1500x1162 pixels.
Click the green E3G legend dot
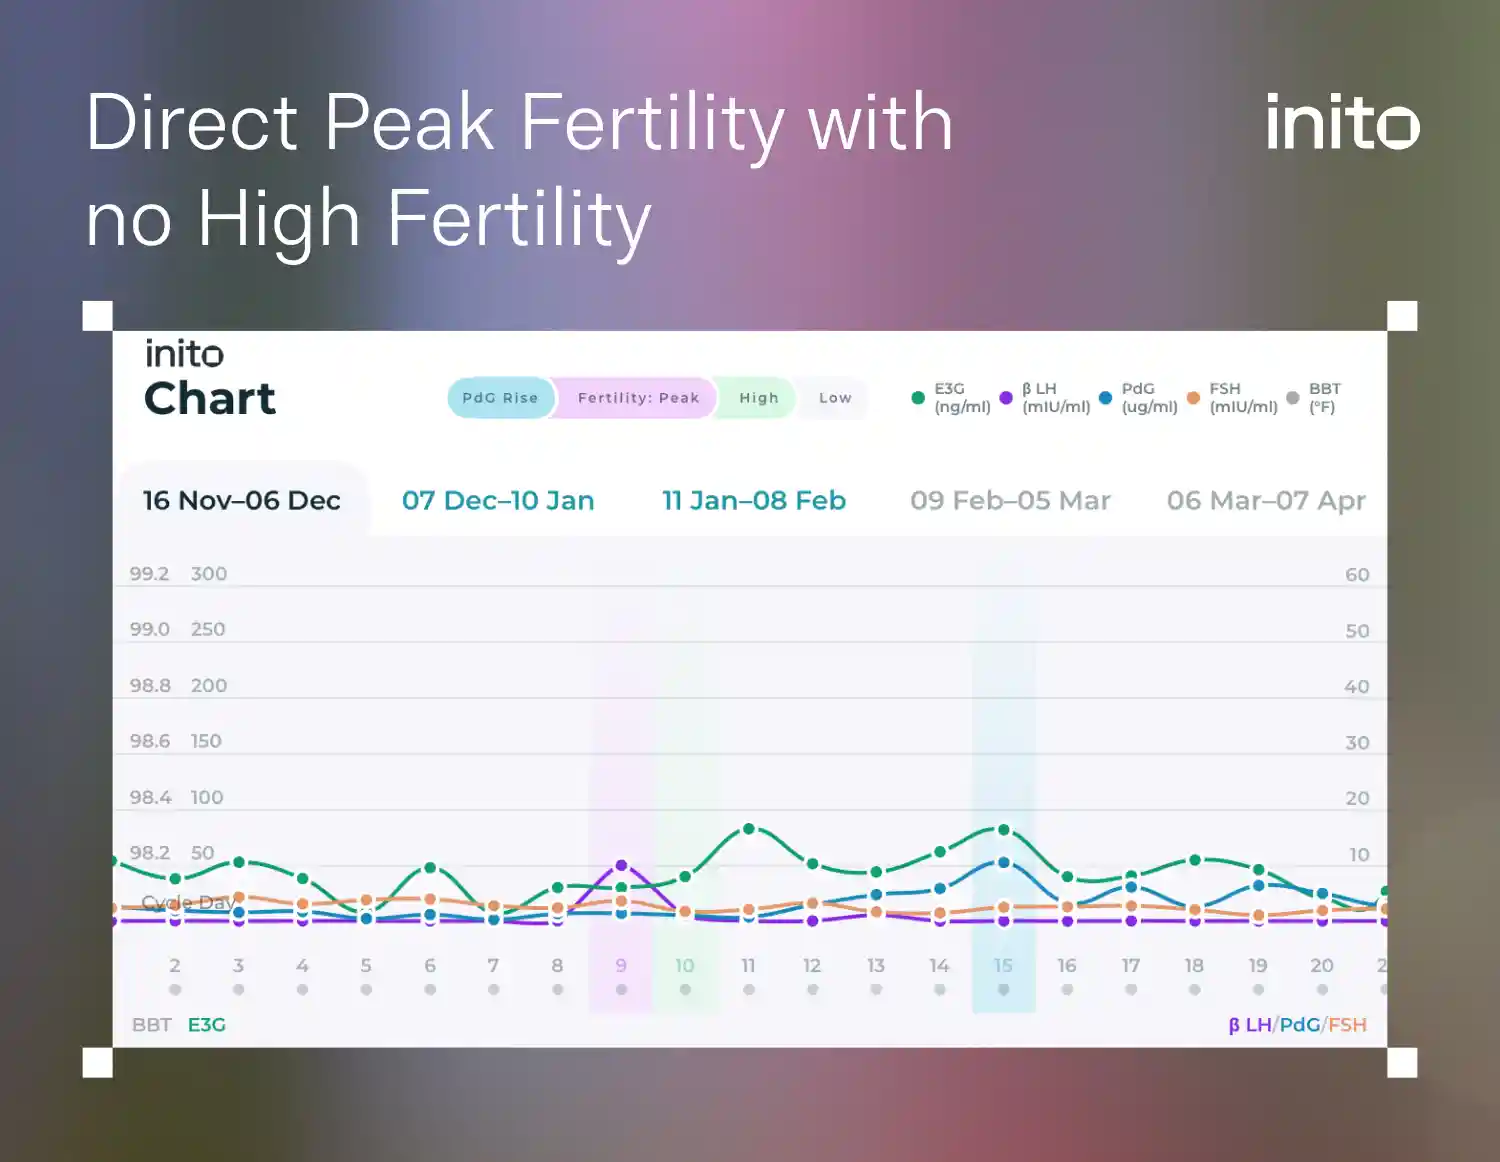pyautogui.click(x=918, y=398)
